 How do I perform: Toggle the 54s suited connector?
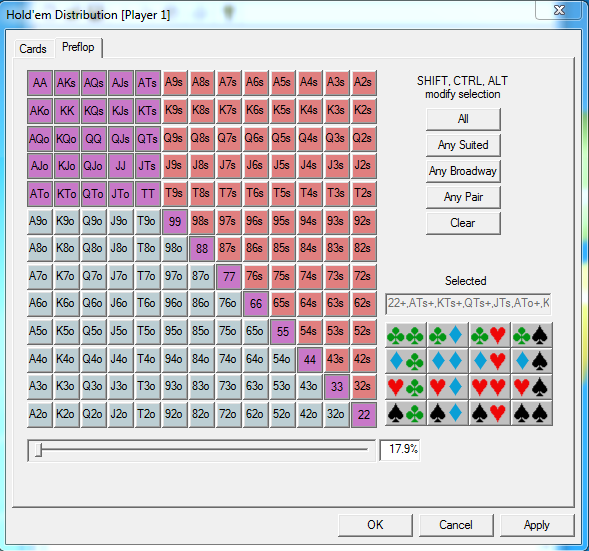coord(310,331)
